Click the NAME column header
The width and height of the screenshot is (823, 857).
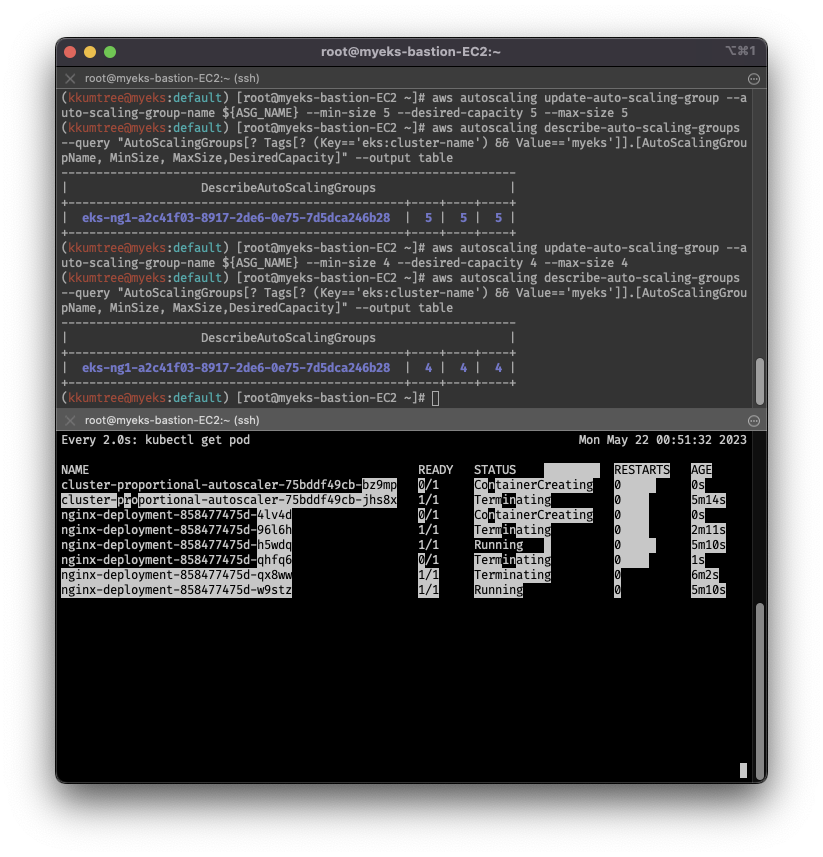tap(75, 470)
